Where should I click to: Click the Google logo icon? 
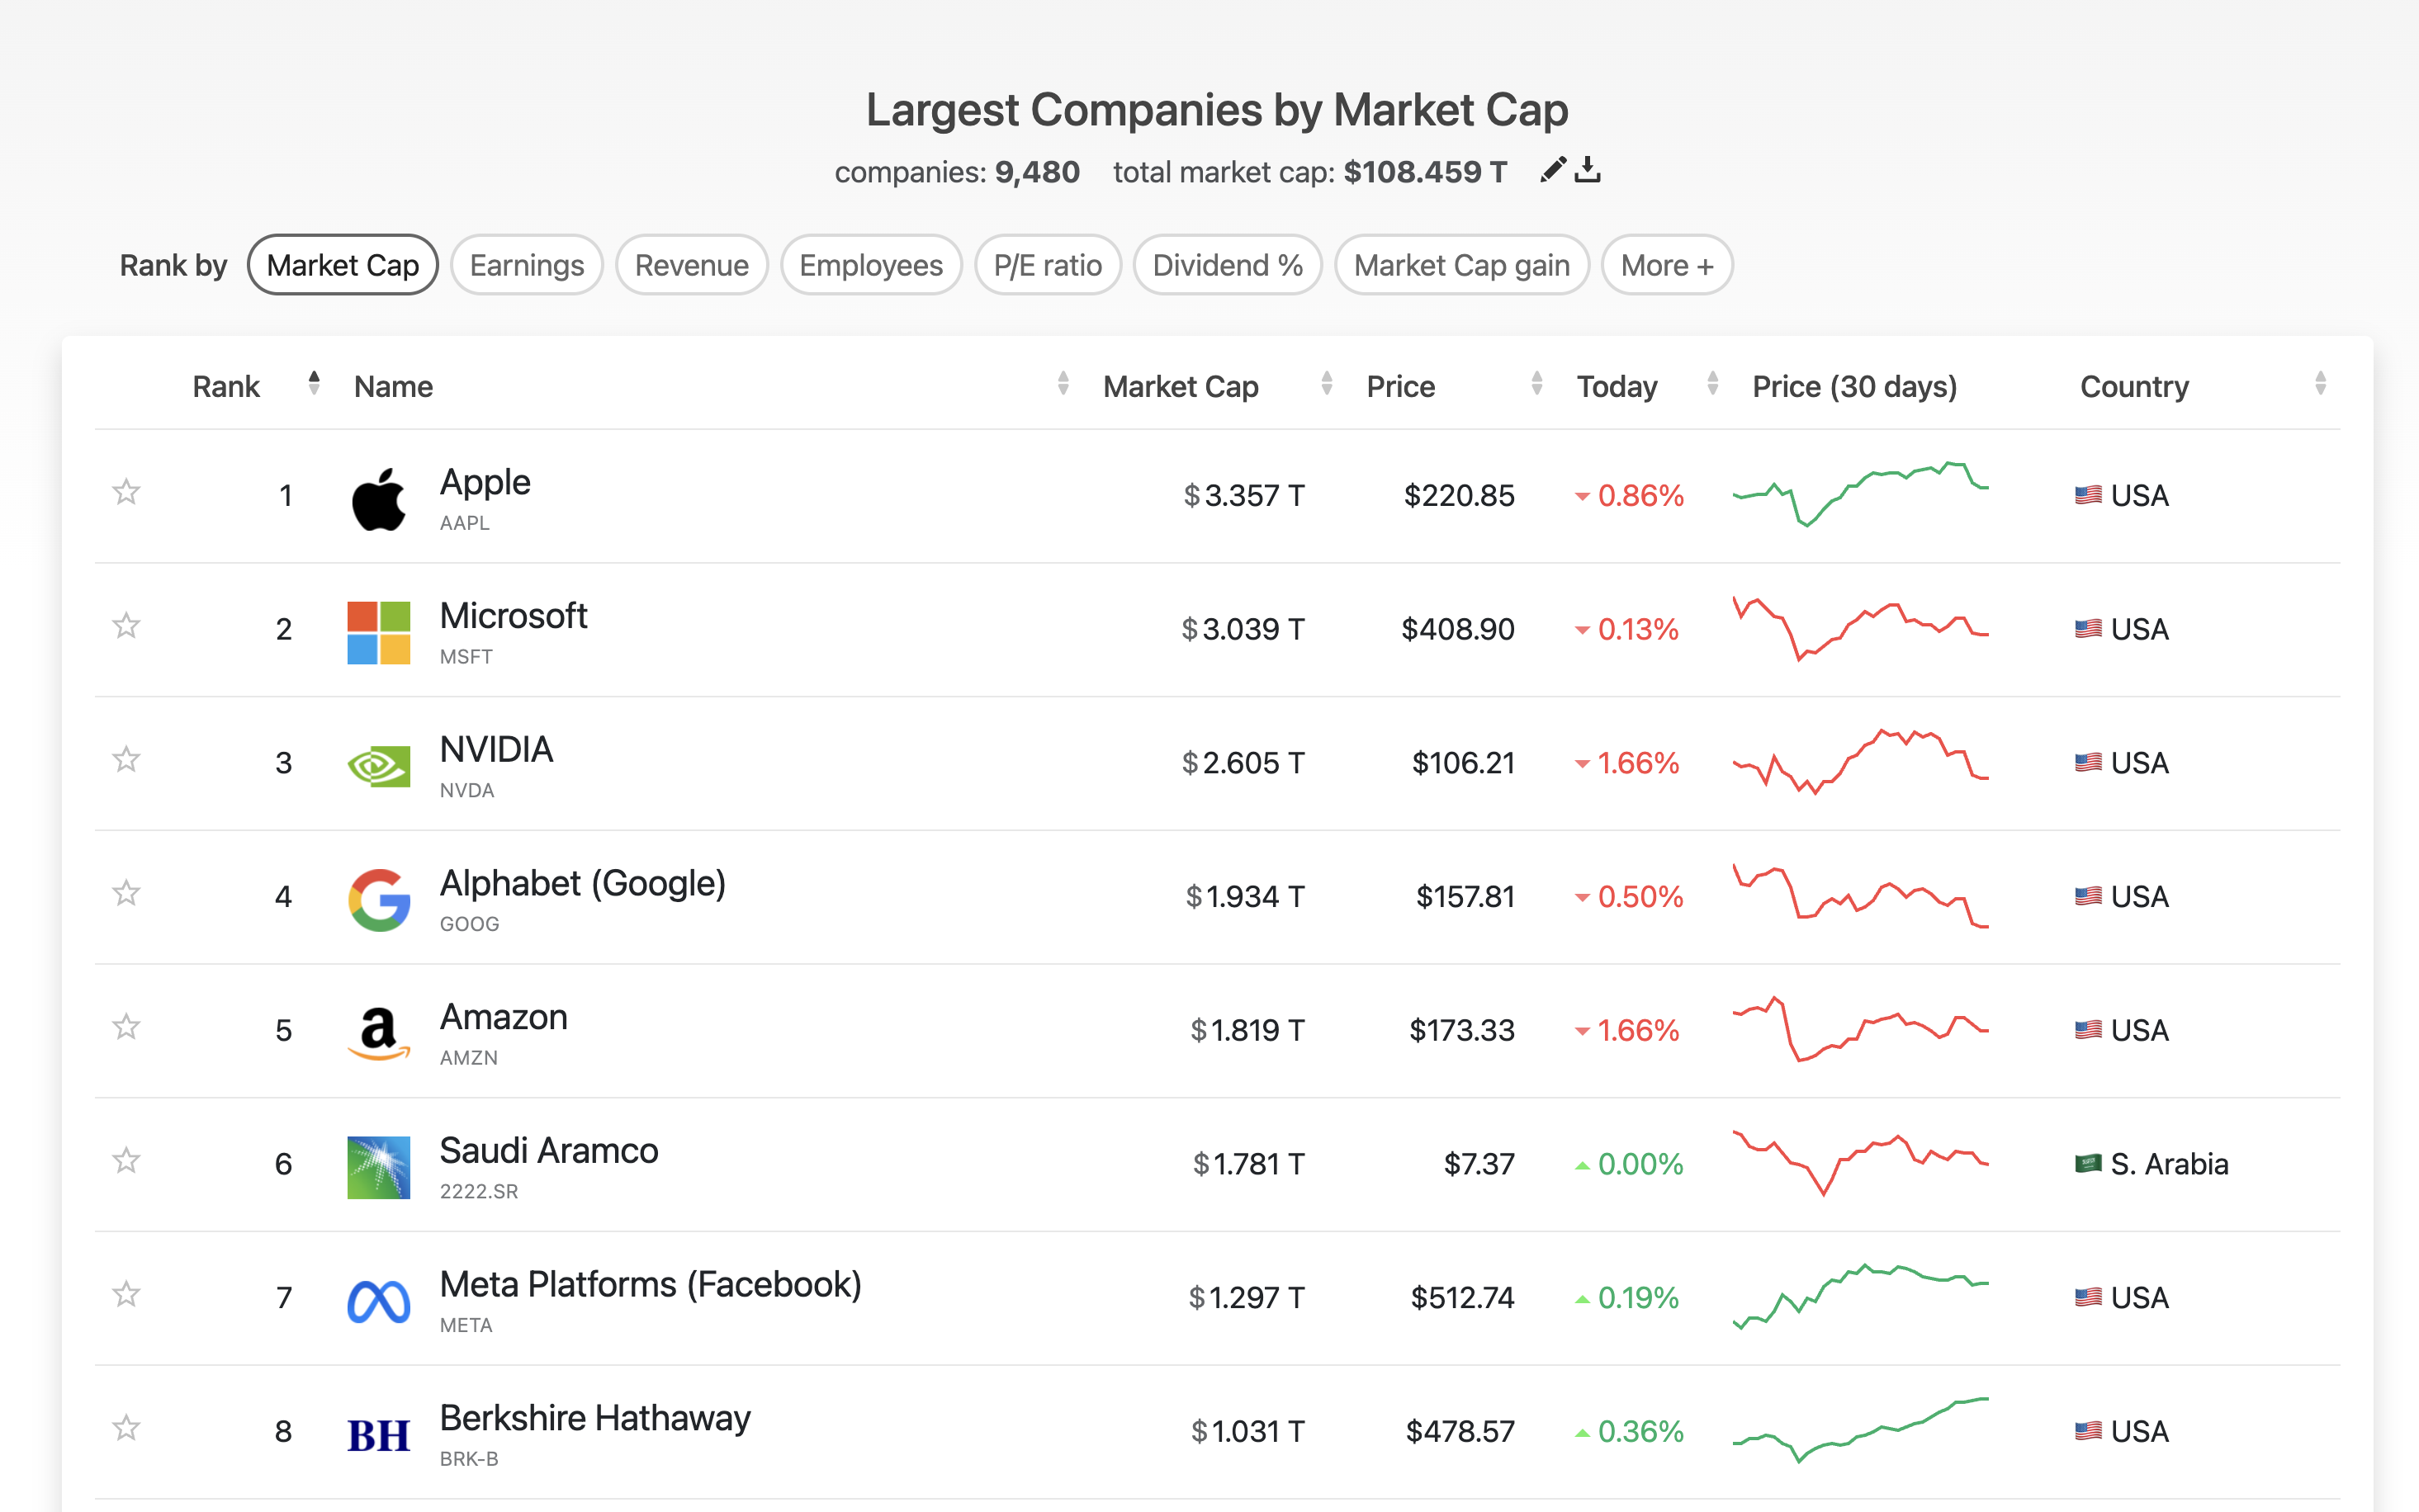(378, 900)
